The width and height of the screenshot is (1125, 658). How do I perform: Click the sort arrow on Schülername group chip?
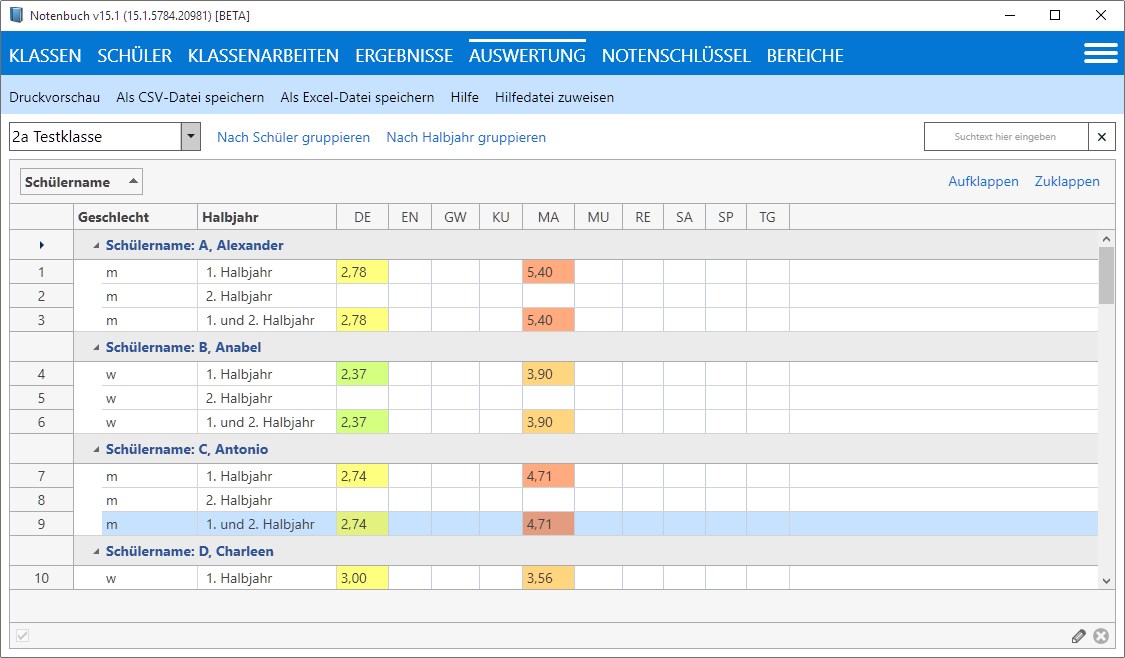[x=133, y=182]
